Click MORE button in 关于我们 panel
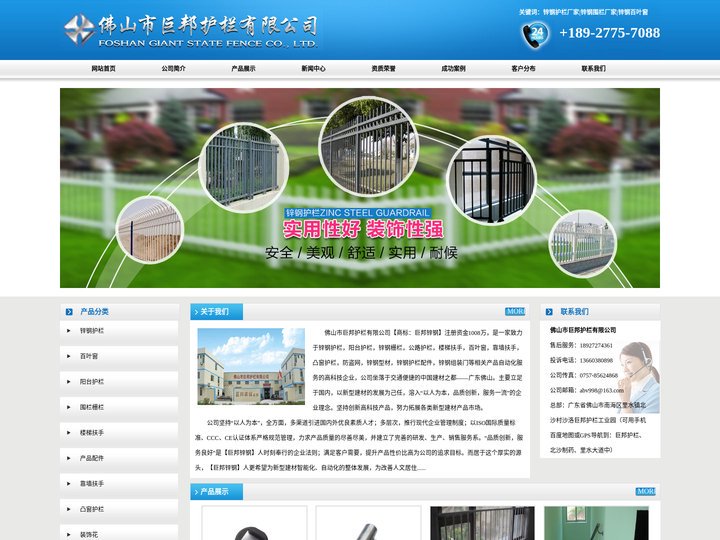This screenshot has width=720, height=540. click(x=515, y=311)
